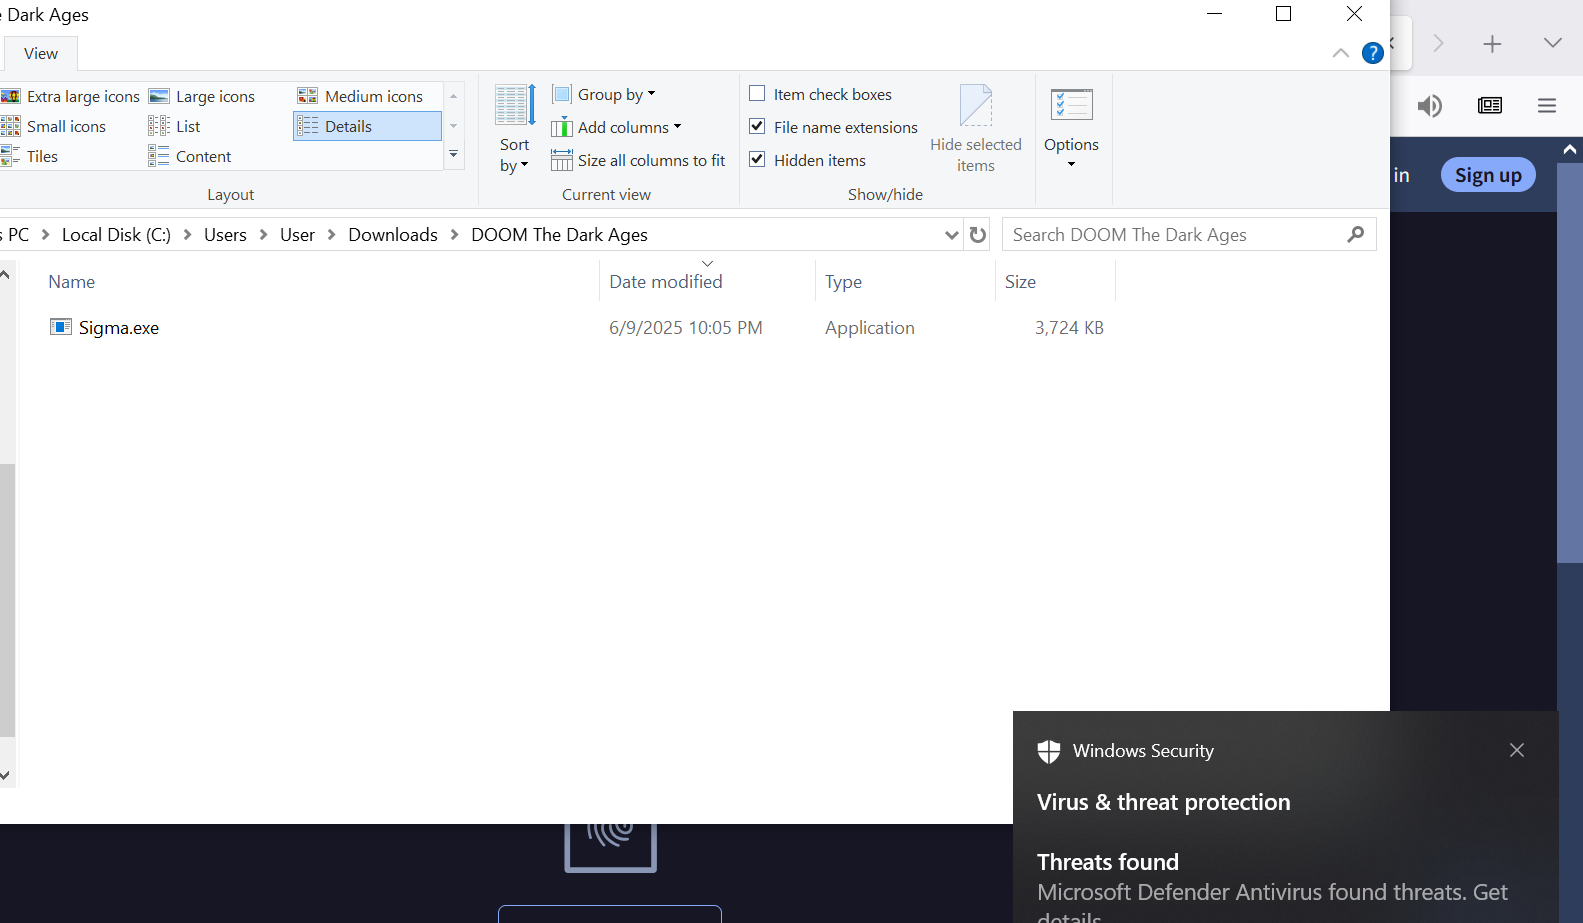1583x923 pixels.
Task: Expand the Group by dropdown
Action: 604,94
